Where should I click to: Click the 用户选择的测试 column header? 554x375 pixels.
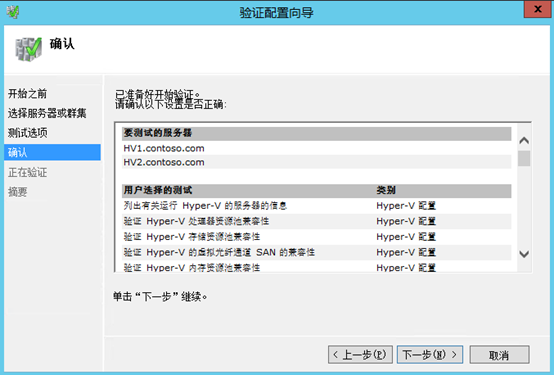(x=158, y=190)
